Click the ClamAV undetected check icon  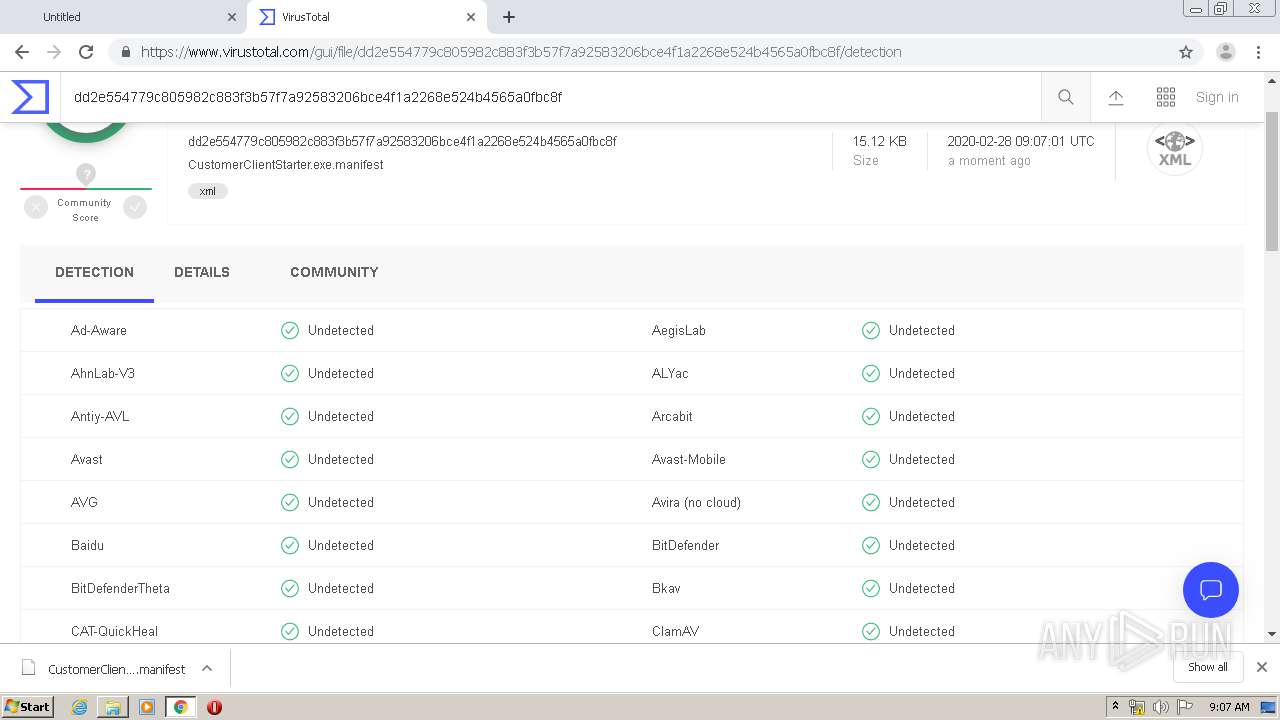[871, 631]
